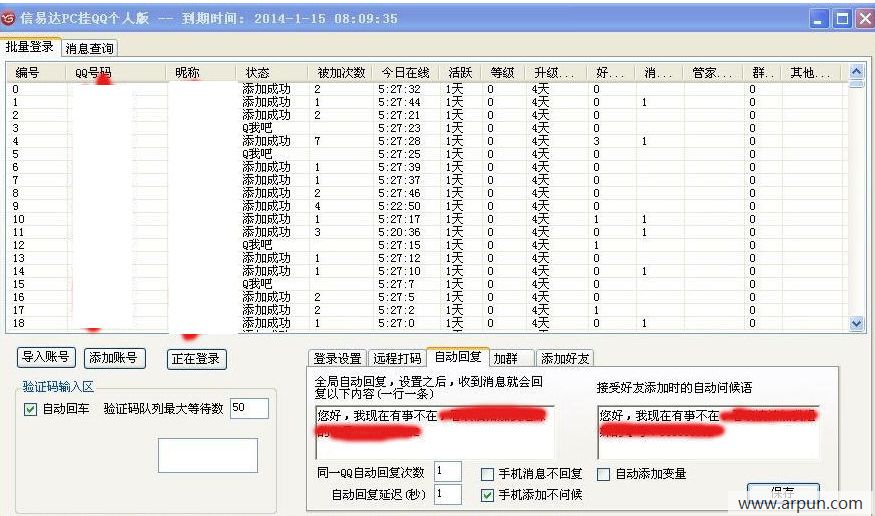The height and width of the screenshot is (516, 875).
Task: Click online time 5:27:32
Action: (399, 89)
